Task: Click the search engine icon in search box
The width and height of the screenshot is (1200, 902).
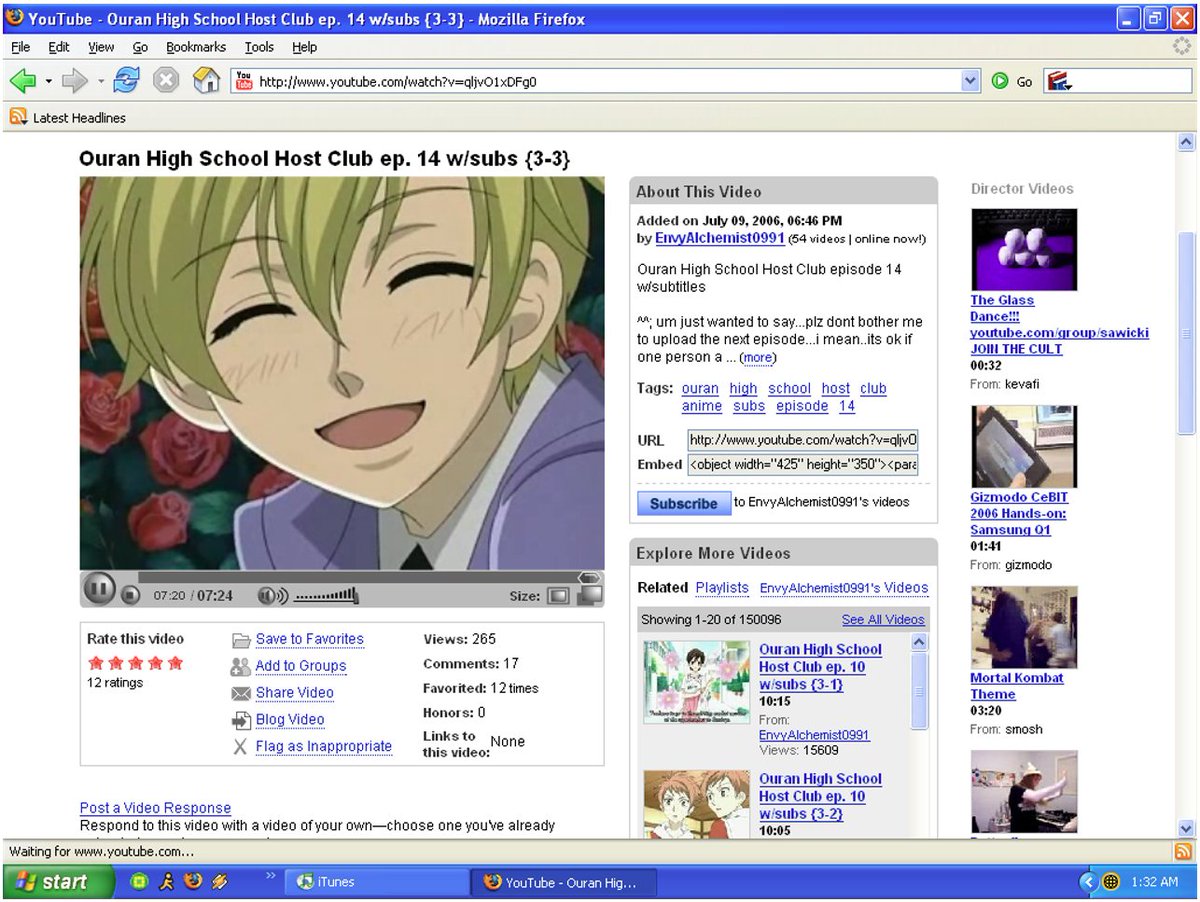Action: [1059, 82]
